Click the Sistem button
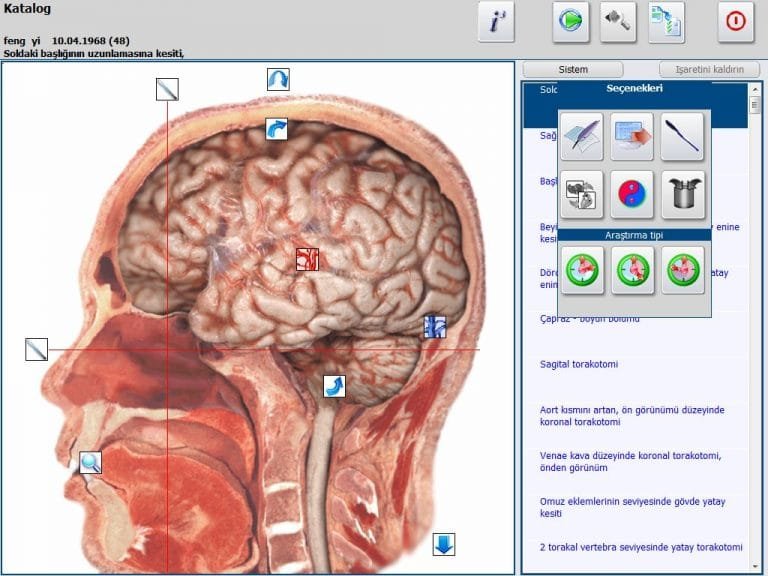 click(573, 70)
